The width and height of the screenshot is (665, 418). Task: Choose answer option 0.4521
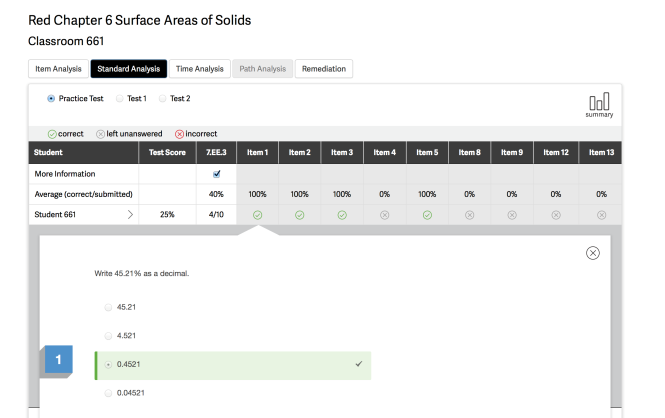(108, 365)
